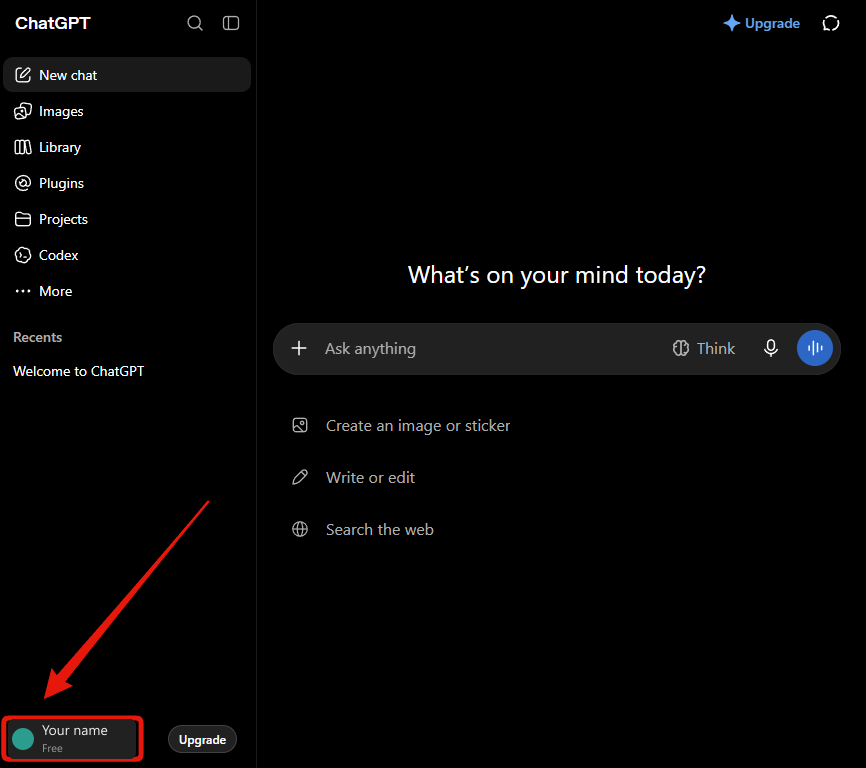Viewport: 866px width, 768px height.
Task: Click the New chat pencil icon
Action: pyautogui.click(x=23, y=75)
